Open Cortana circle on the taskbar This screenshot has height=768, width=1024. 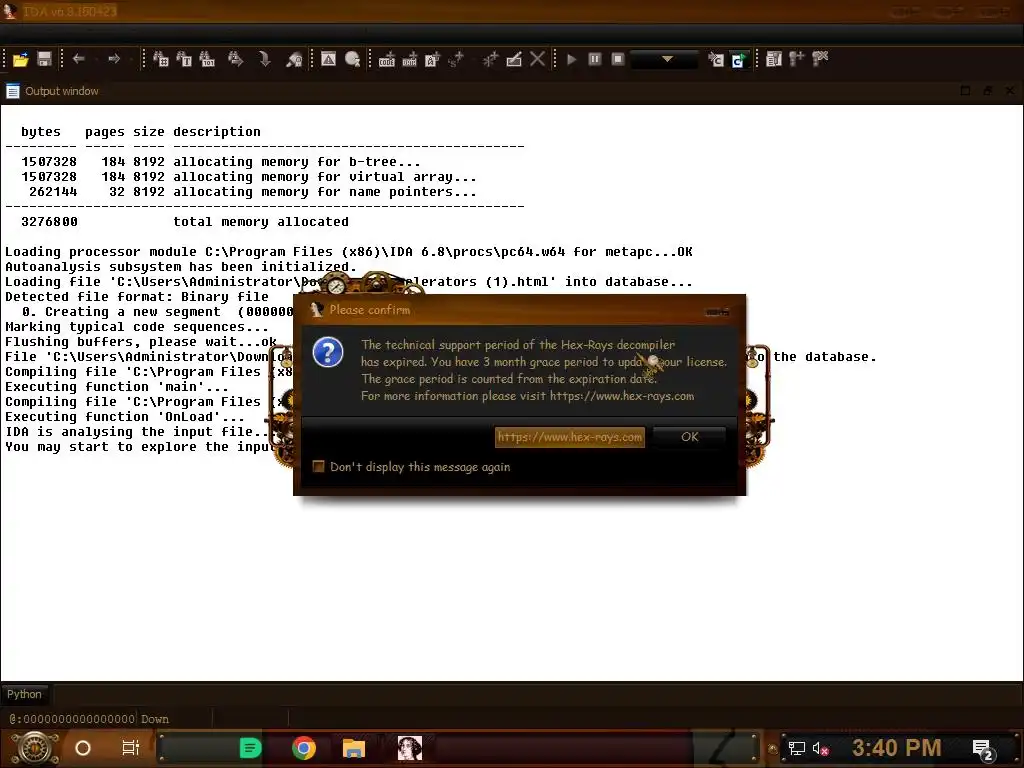[x=83, y=748]
